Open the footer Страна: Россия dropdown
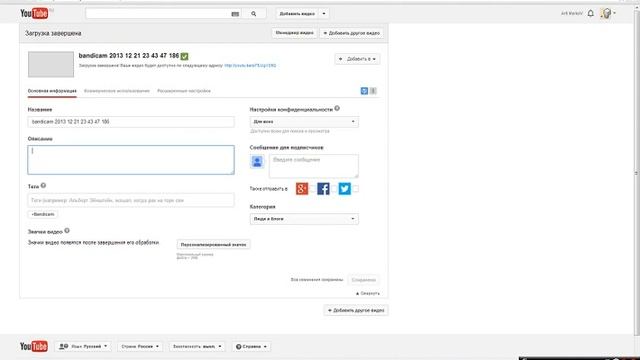 [x=140, y=347]
